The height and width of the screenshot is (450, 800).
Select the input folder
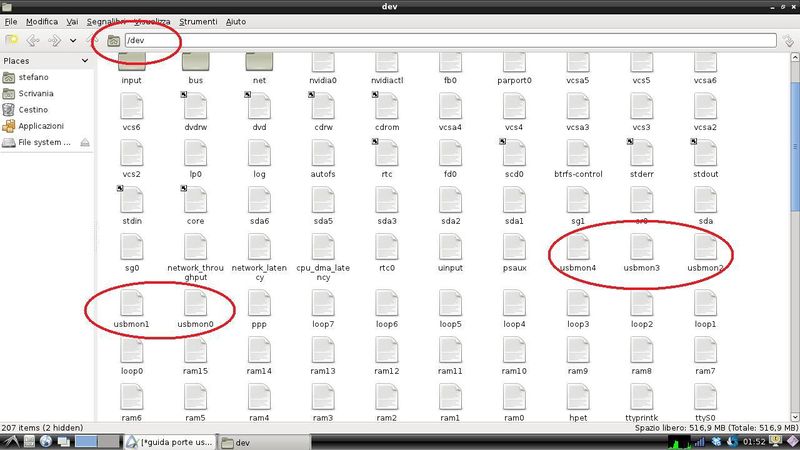point(132,68)
